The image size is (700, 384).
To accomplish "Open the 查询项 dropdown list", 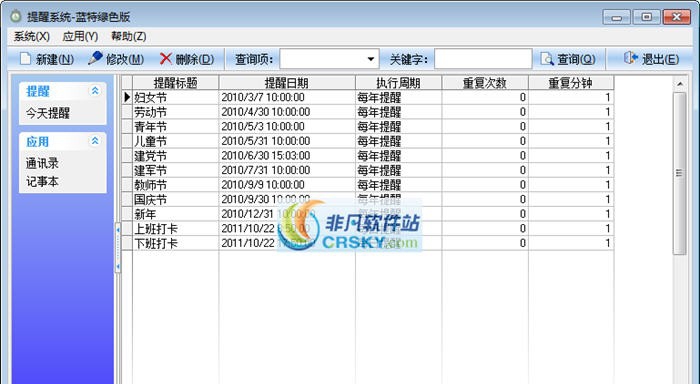I will [x=371, y=59].
